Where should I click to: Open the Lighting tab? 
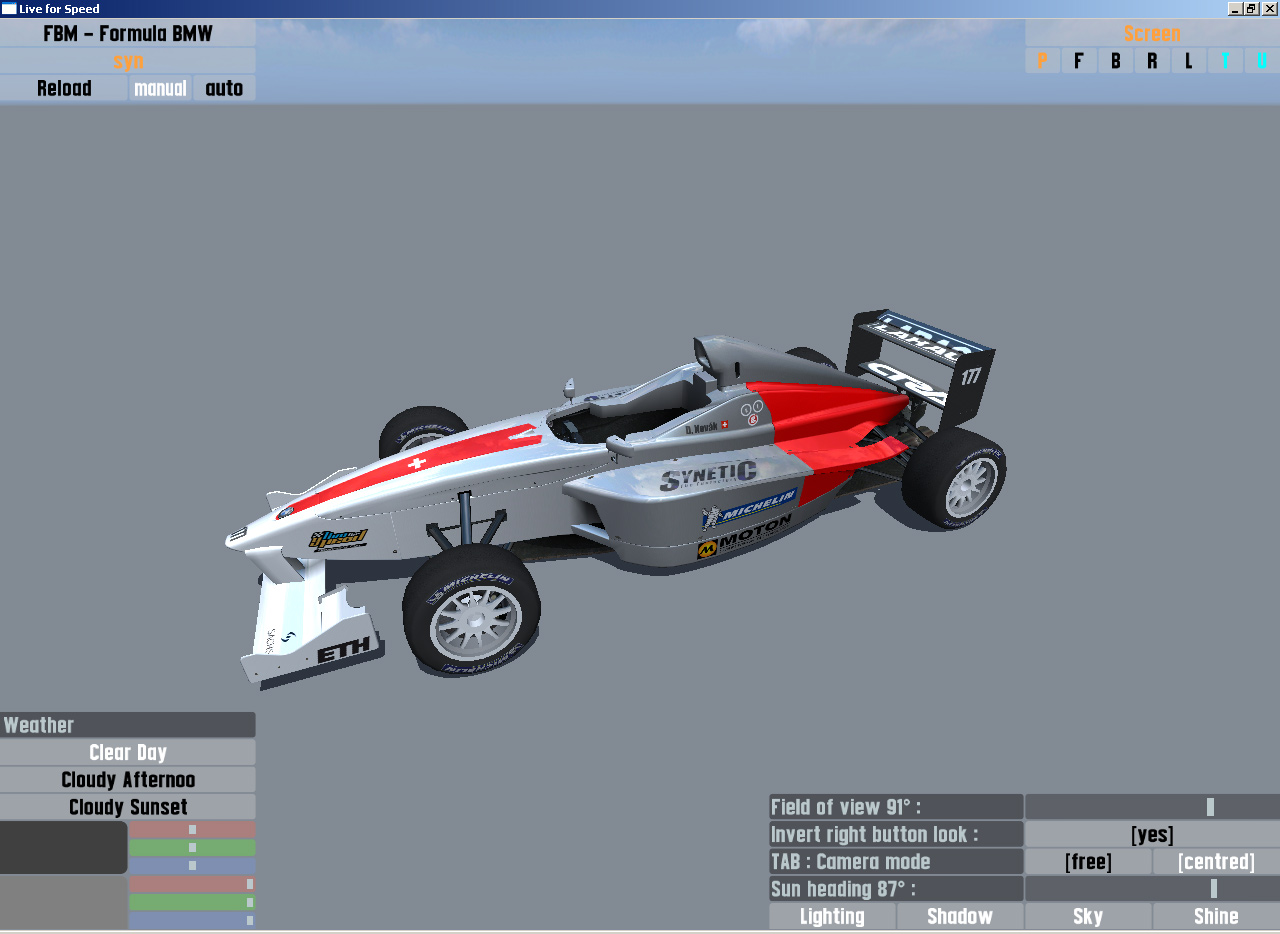click(832, 916)
